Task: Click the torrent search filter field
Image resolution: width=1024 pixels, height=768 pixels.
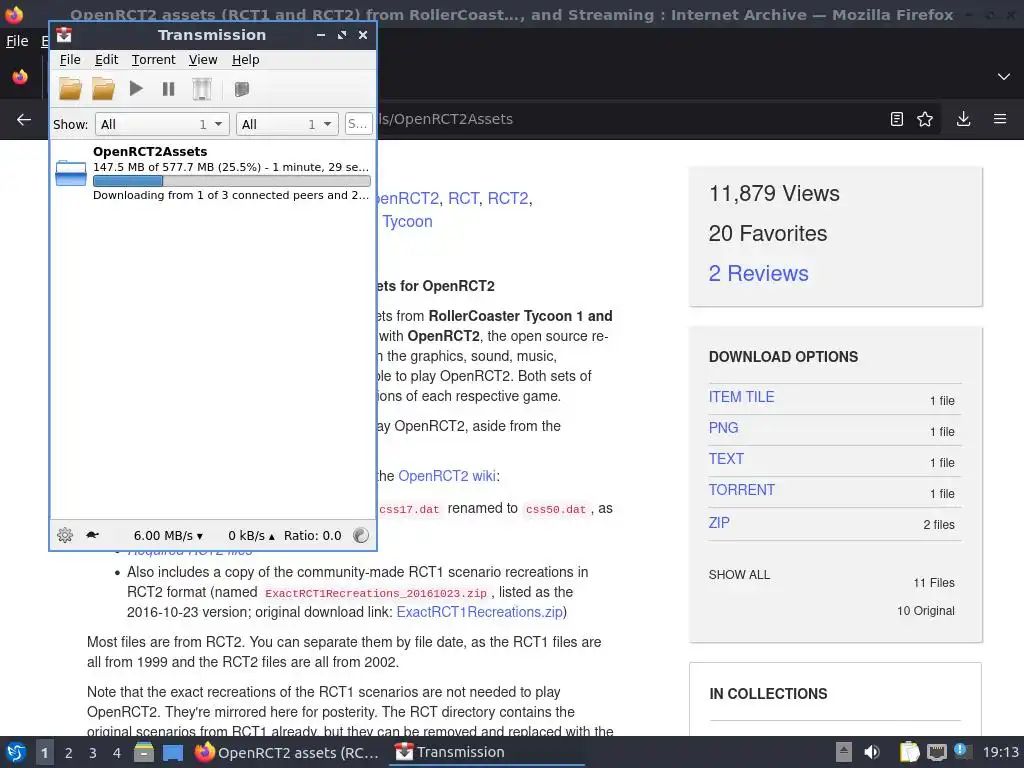Action: click(x=359, y=124)
